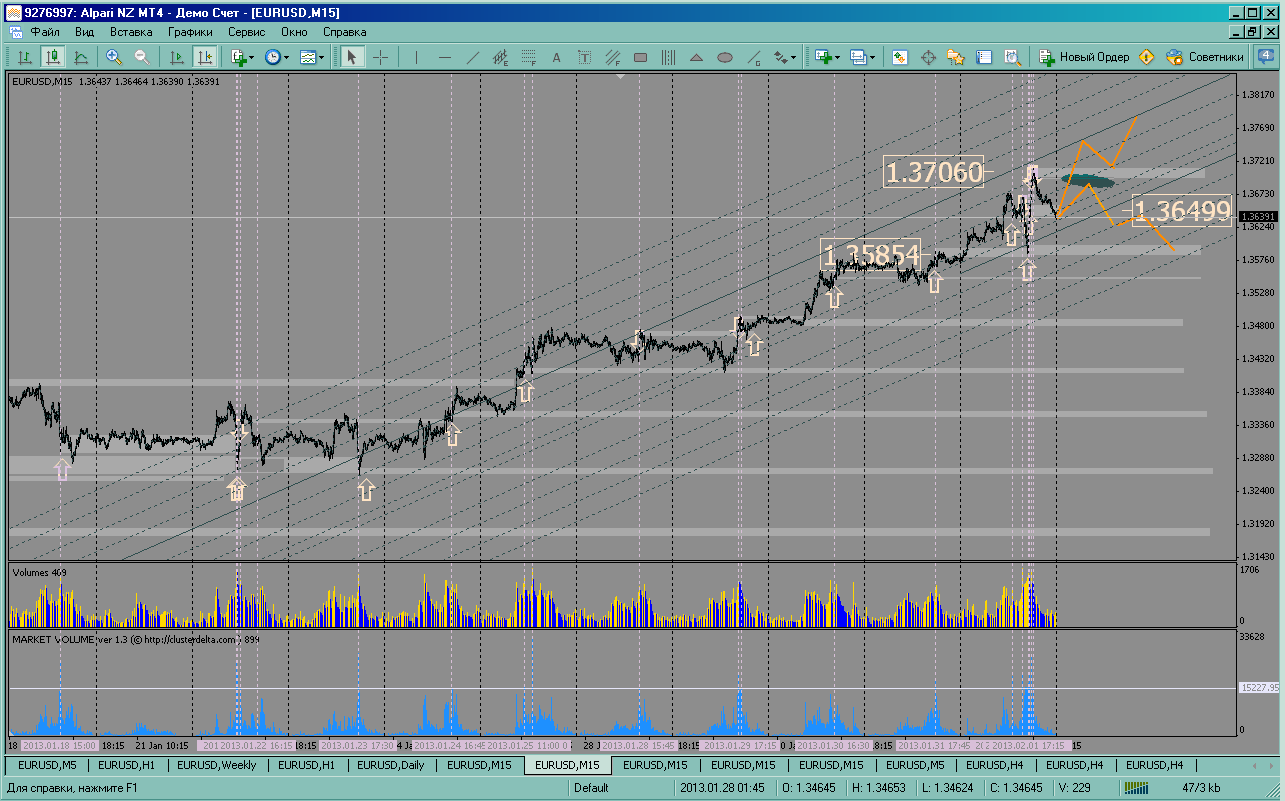Open the Вставка menu
Screen dimensions: 1285x801
click(x=131, y=32)
